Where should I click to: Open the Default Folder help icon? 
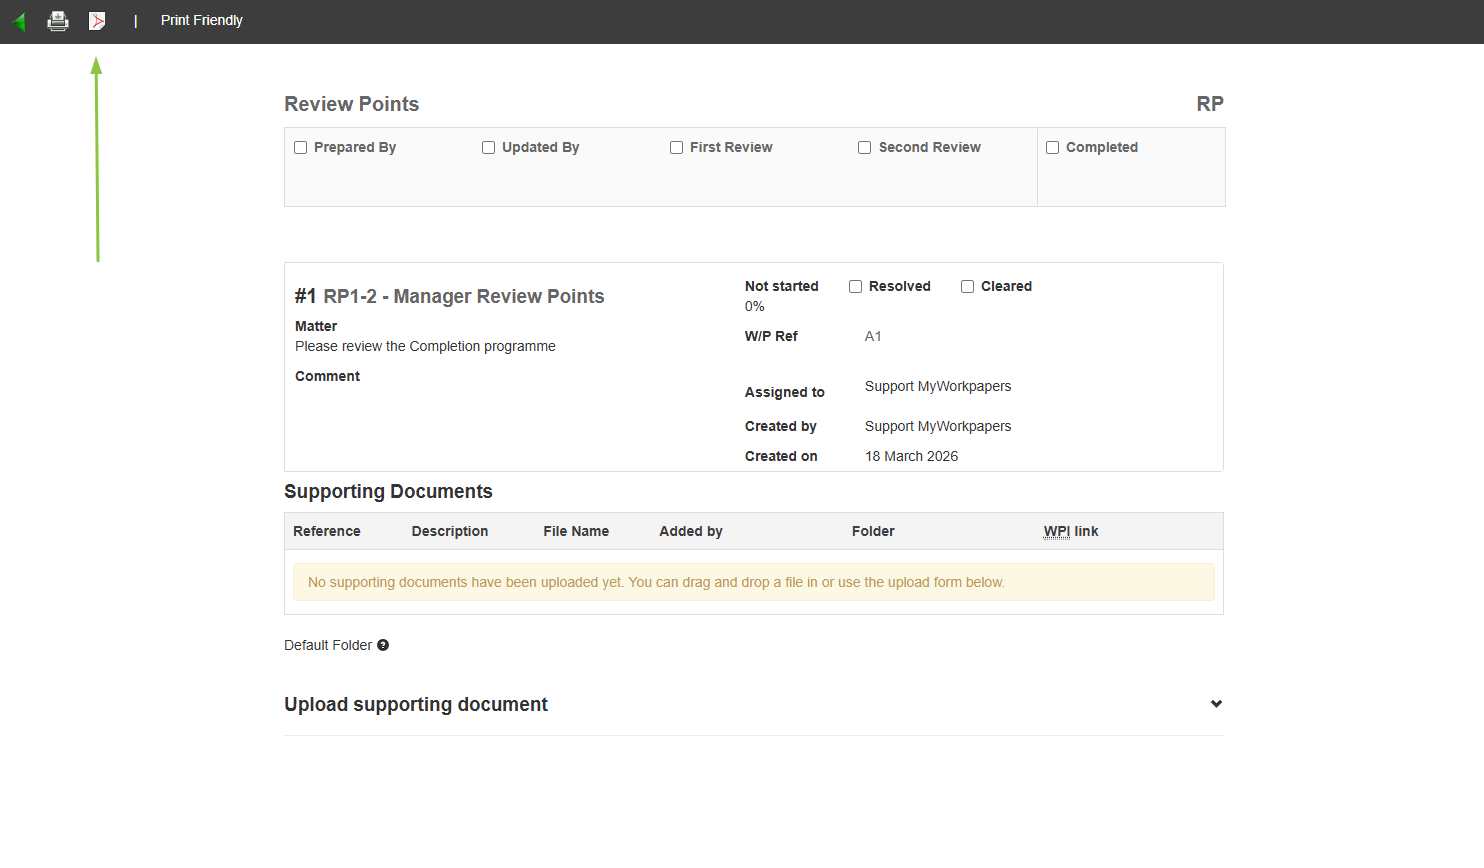383,645
